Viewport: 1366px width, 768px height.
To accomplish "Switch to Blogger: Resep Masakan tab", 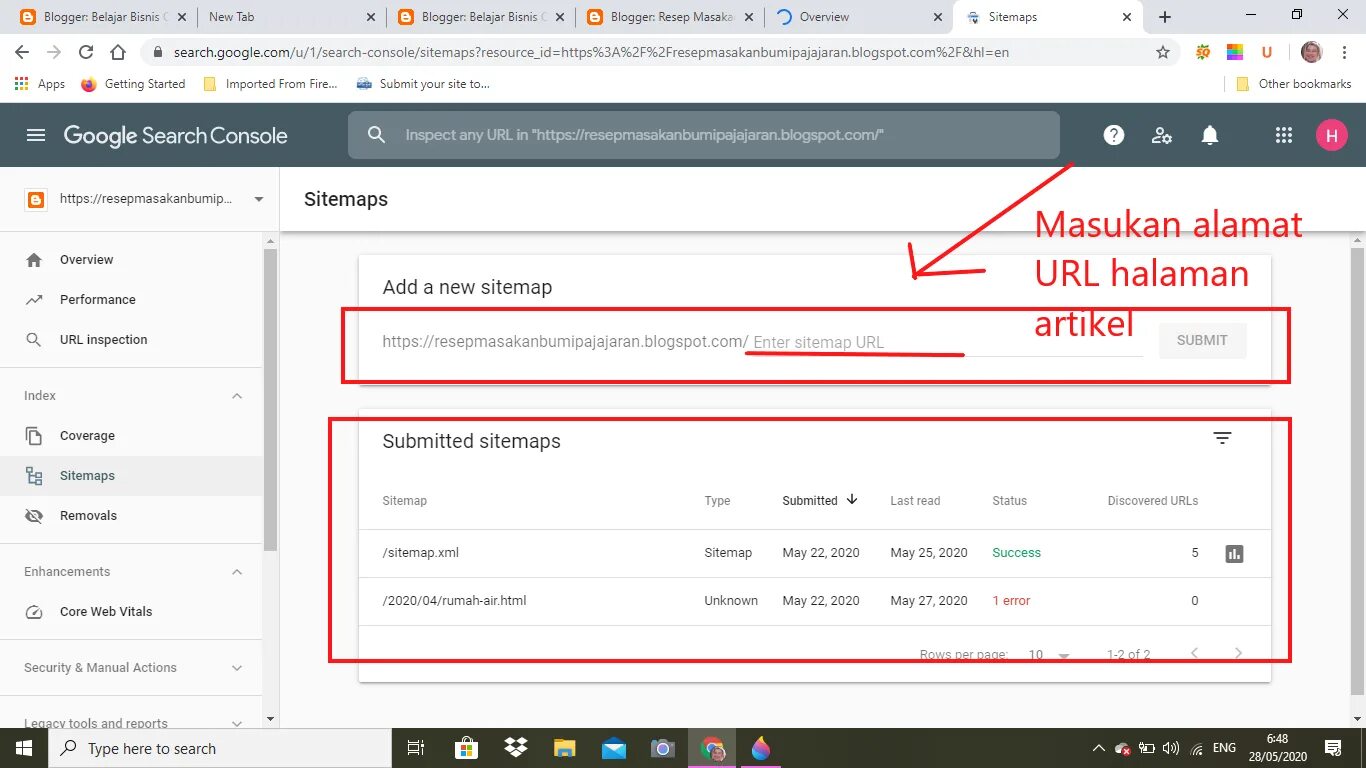I will click(x=669, y=17).
